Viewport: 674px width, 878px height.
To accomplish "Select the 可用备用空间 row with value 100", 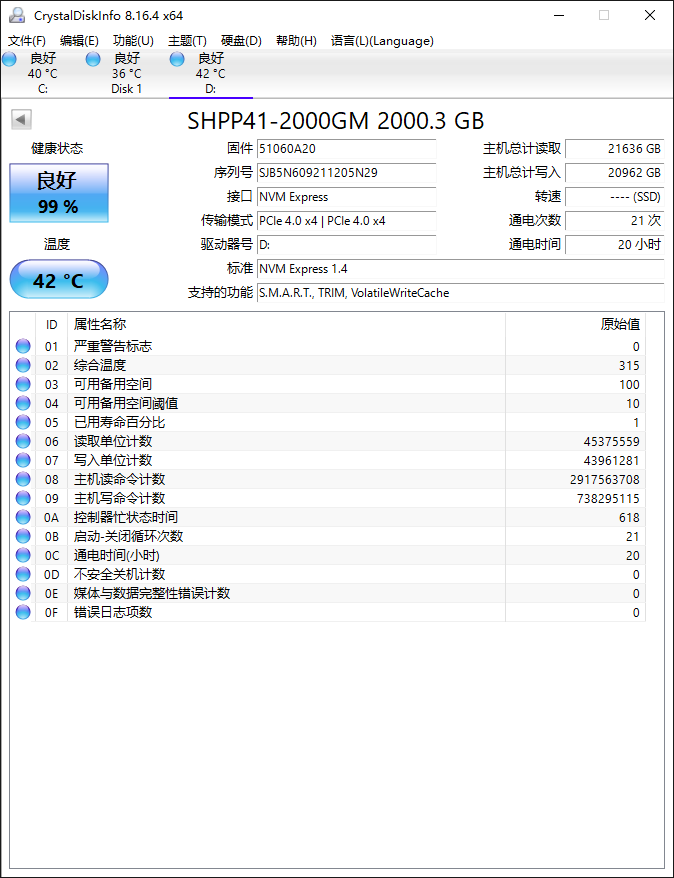I will [x=328, y=385].
